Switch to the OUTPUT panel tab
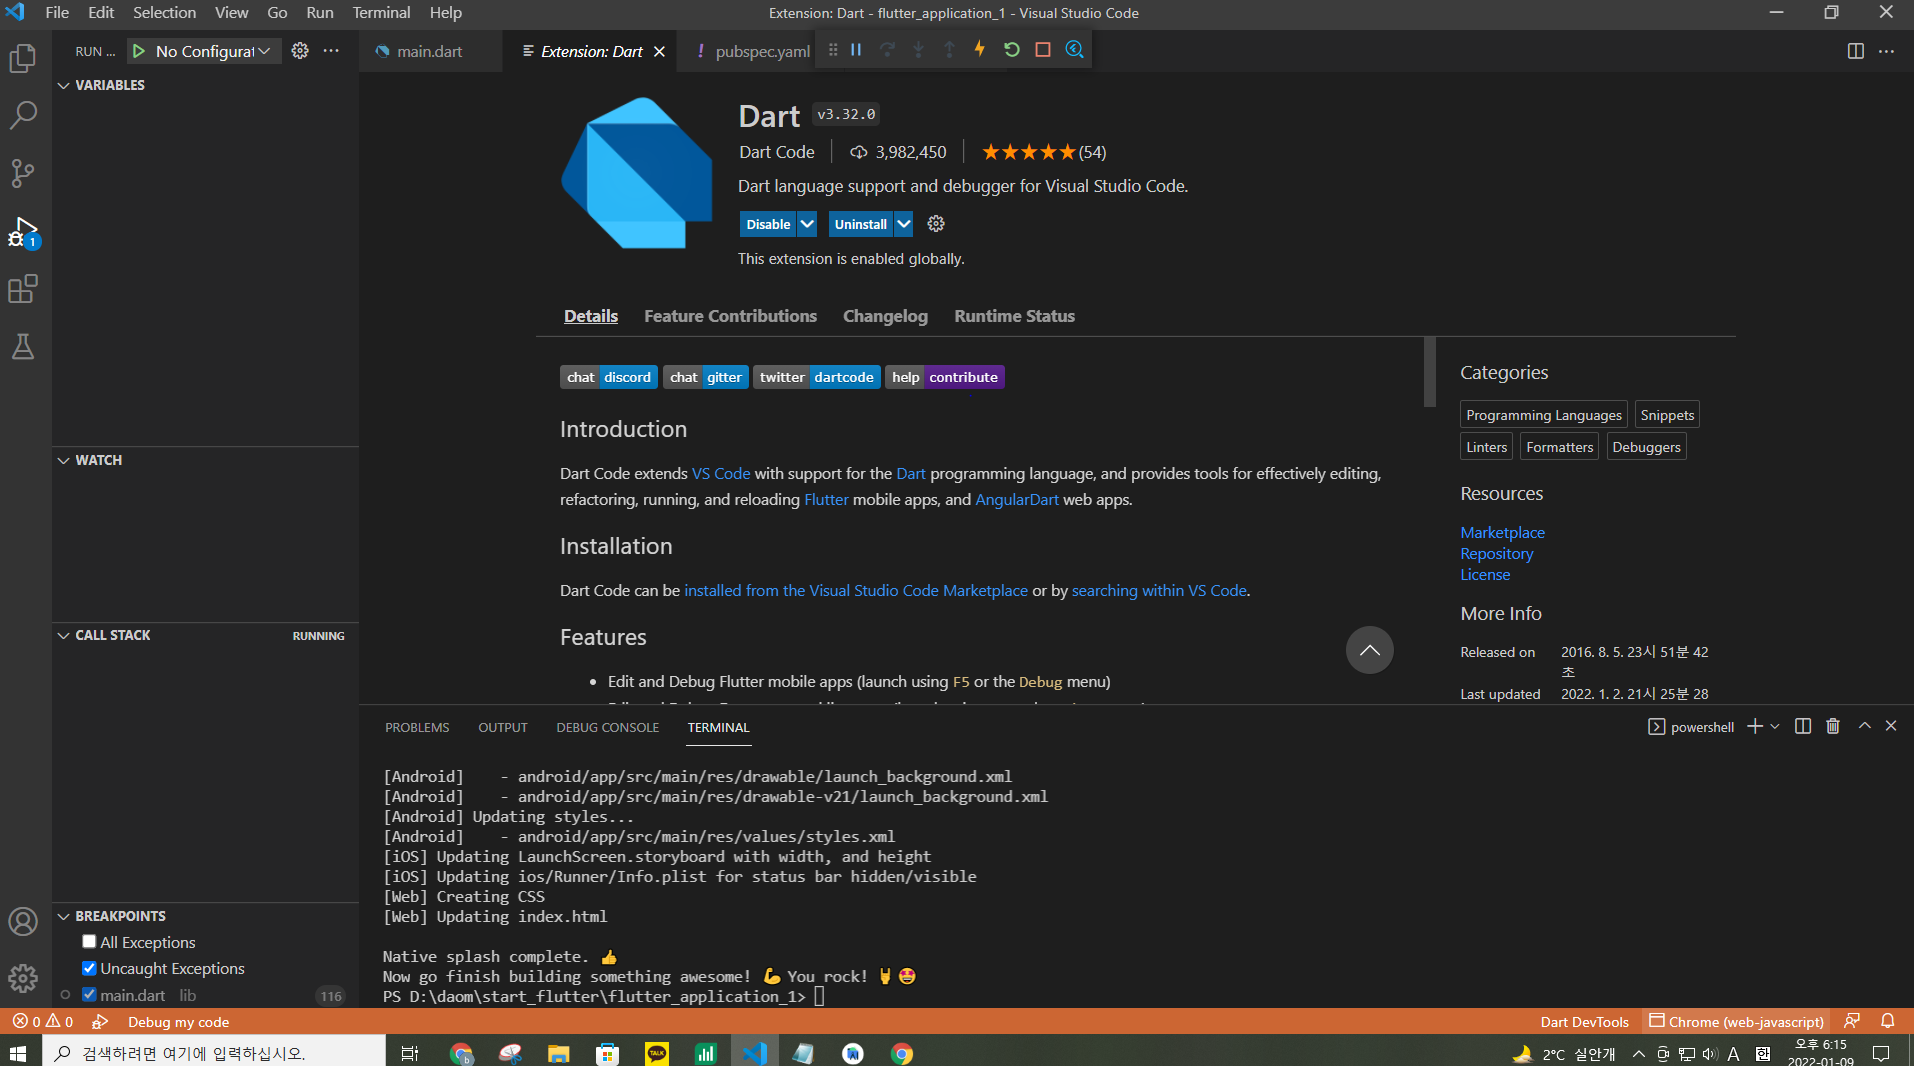 pyautogui.click(x=502, y=727)
